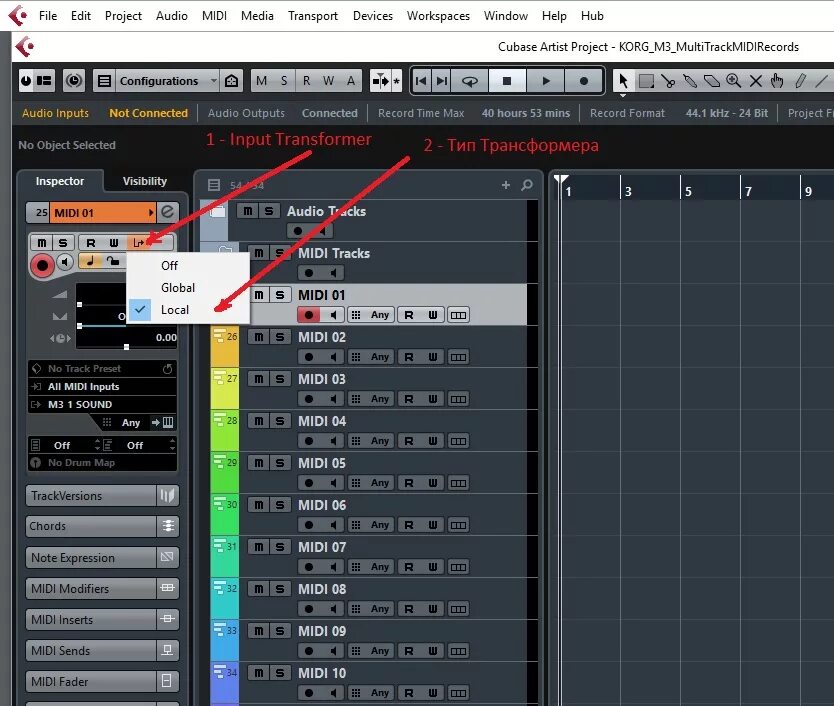Expand the Chords inspector section
Screen dimensions: 834x706
(102, 526)
